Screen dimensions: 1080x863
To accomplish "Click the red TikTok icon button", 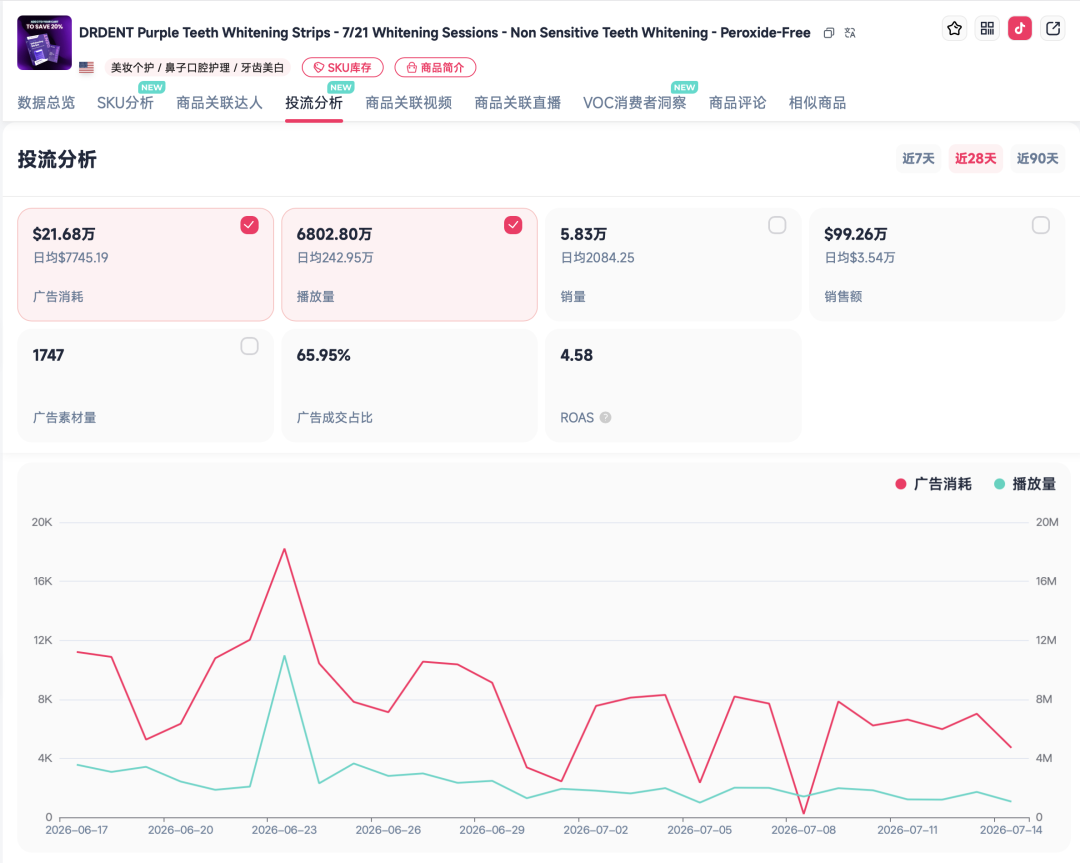I will (1020, 28).
